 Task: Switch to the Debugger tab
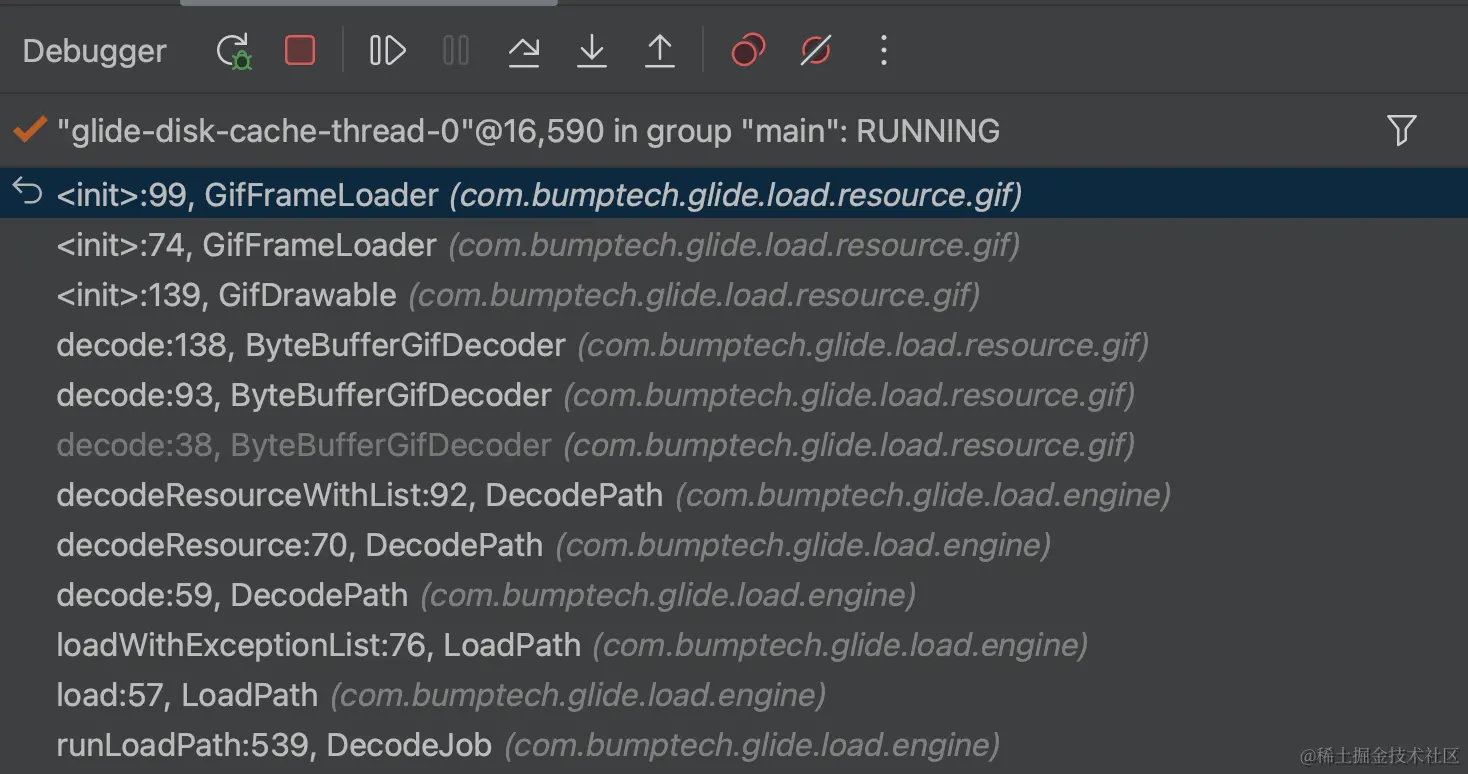(95, 51)
